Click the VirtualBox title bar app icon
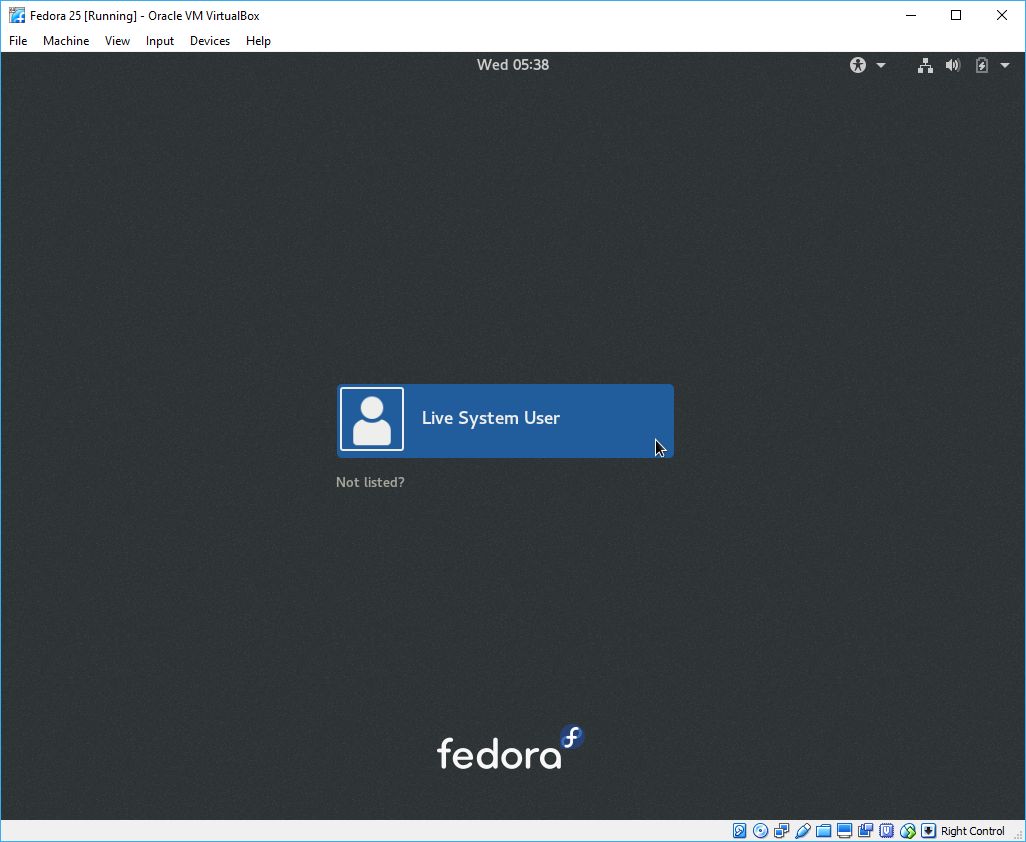The width and height of the screenshot is (1026, 842). tap(16, 15)
